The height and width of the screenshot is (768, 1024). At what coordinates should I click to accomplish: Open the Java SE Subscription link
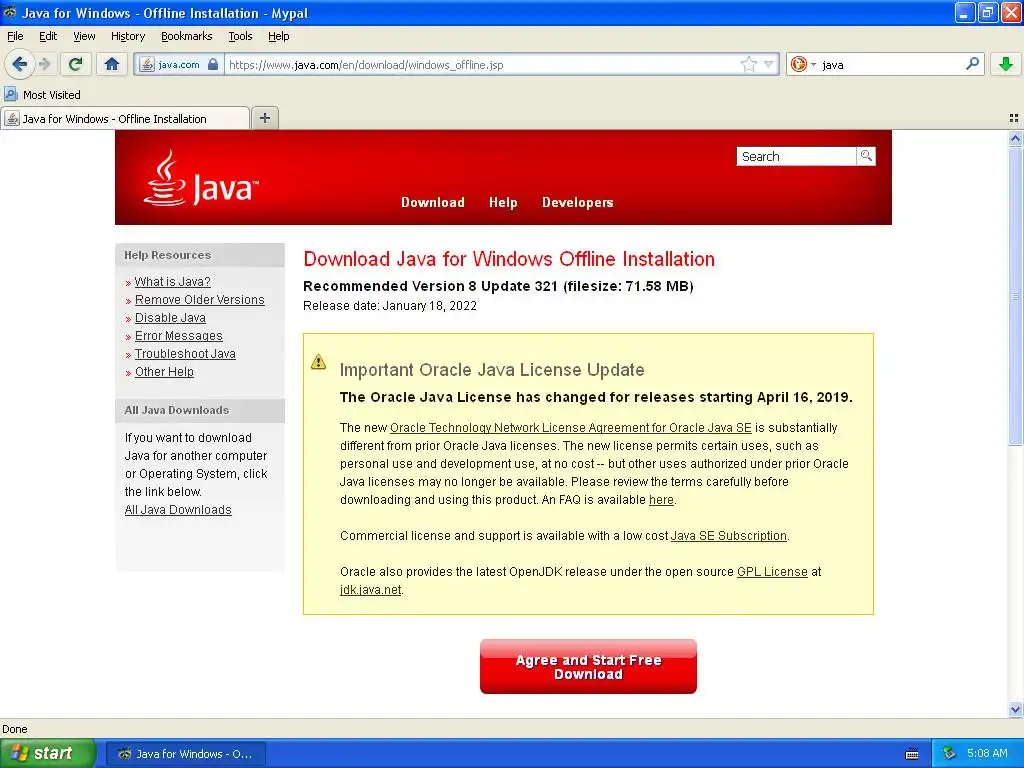click(728, 536)
